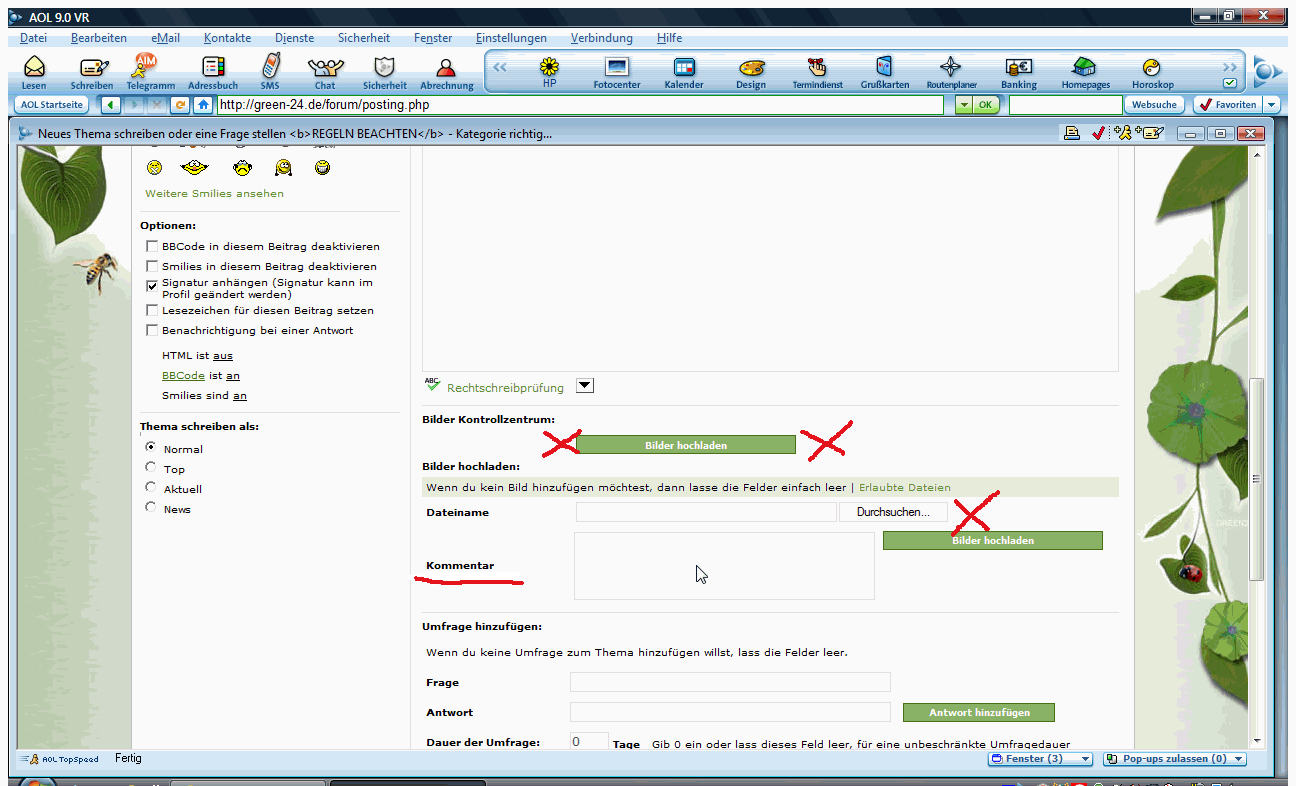Open the Banking icon
Viewport: 1296px width, 786px height.
pyautogui.click(x=1018, y=69)
